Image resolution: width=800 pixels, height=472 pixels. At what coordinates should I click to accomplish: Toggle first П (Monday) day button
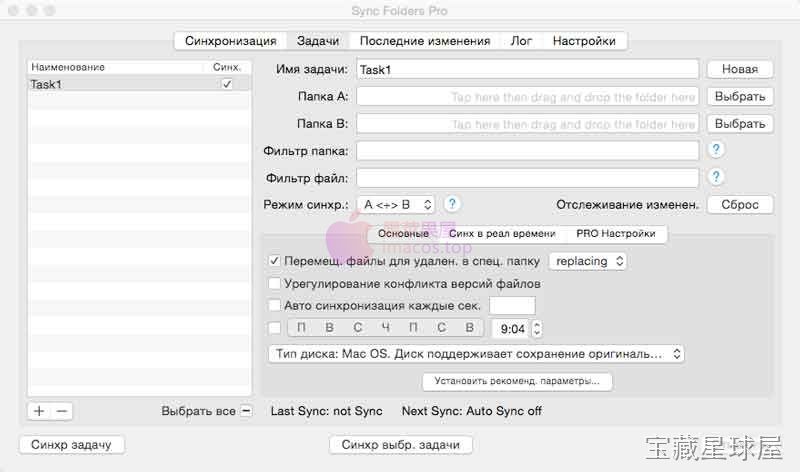tap(302, 328)
